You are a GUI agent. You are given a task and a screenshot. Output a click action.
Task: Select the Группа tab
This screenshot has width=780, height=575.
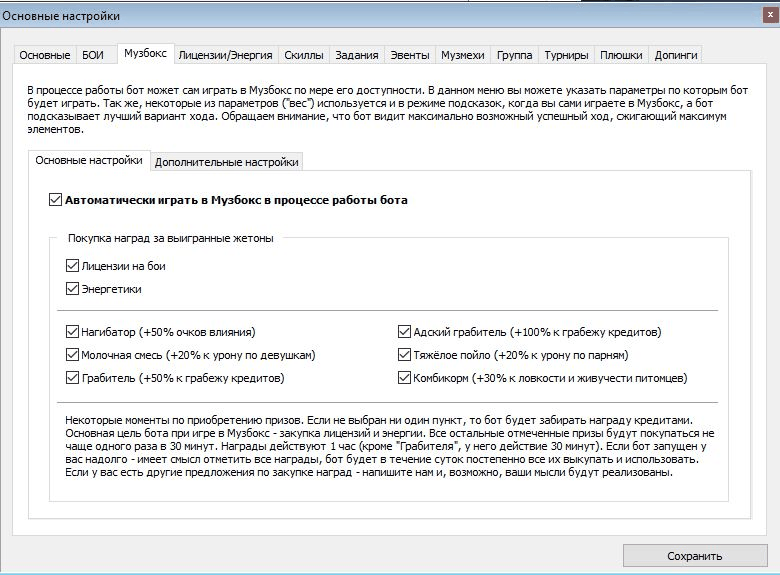[x=514, y=55]
